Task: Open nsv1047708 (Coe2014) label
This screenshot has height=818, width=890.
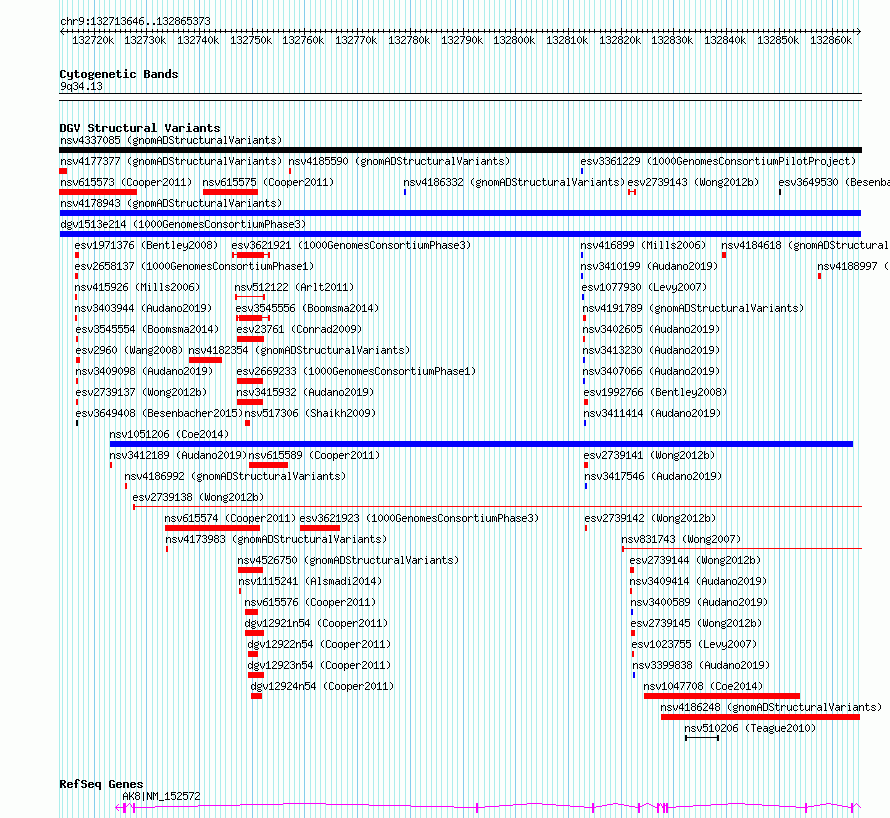Action: tap(703, 686)
